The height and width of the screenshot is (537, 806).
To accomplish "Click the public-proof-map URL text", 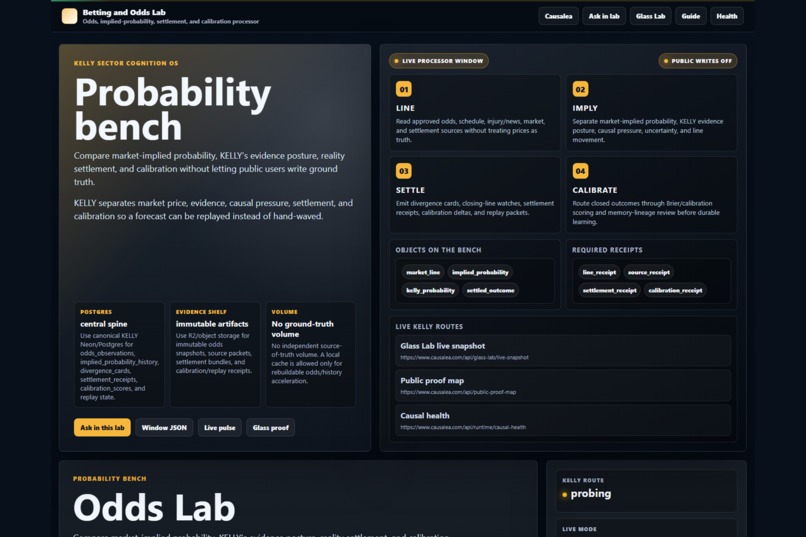I will [458, 393].
